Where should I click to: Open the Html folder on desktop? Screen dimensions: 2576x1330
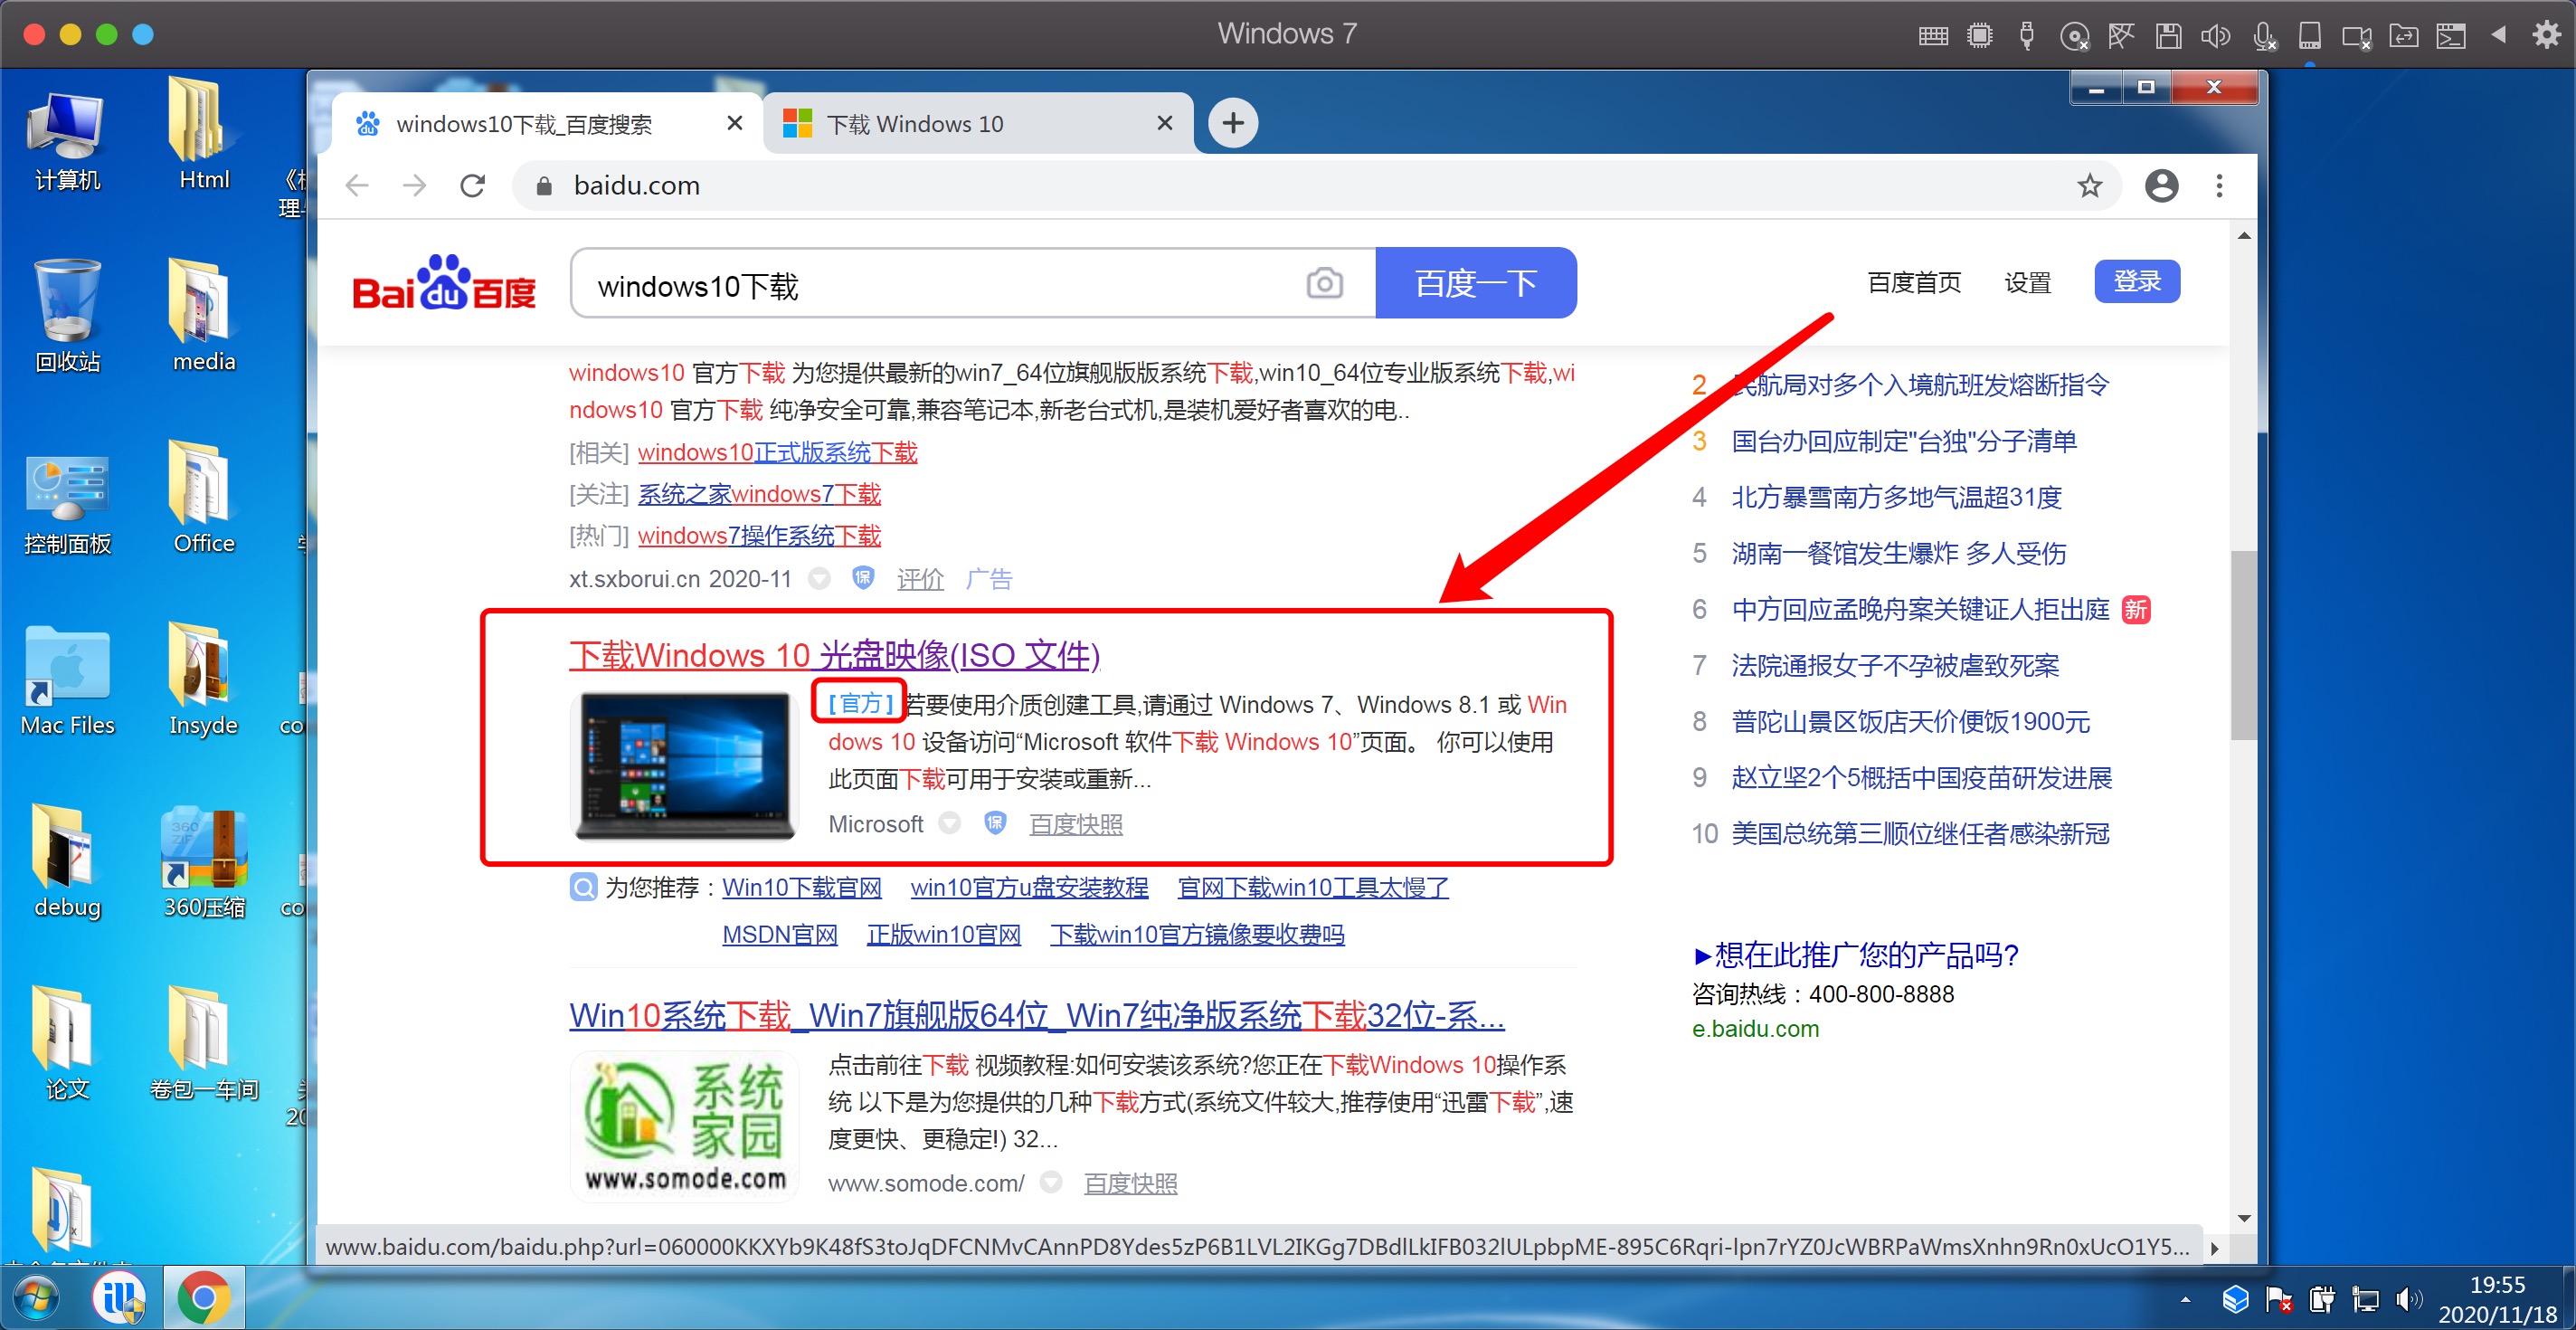pyautogui.click(x=203, y=135)
